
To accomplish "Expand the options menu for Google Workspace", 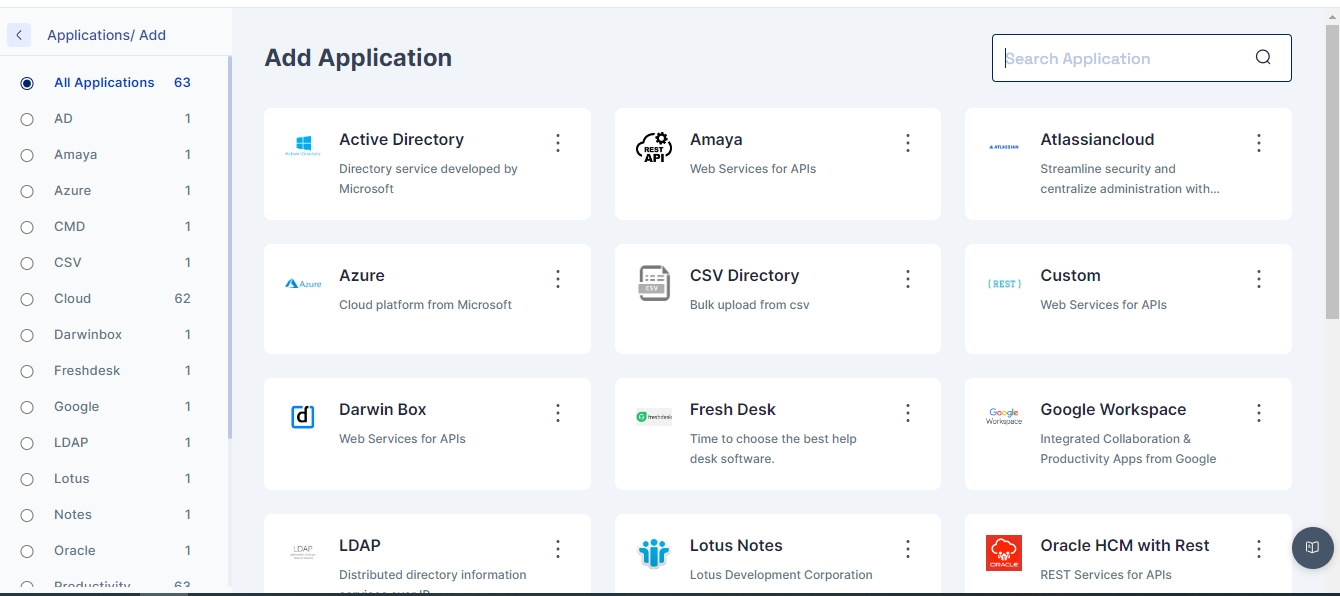I will pyautogui.click(x=1259, y=413).
